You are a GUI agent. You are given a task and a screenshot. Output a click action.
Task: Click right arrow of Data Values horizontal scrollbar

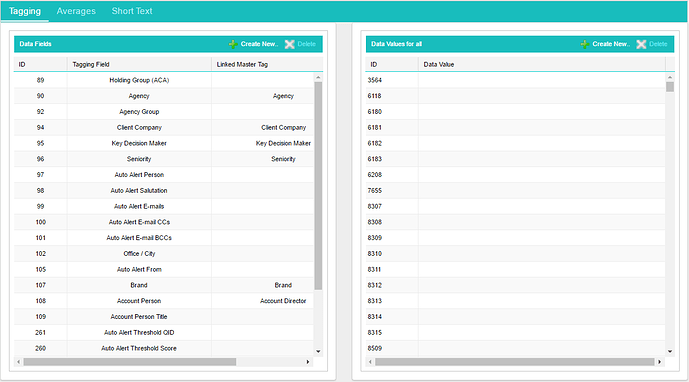[x=659, y=362]
